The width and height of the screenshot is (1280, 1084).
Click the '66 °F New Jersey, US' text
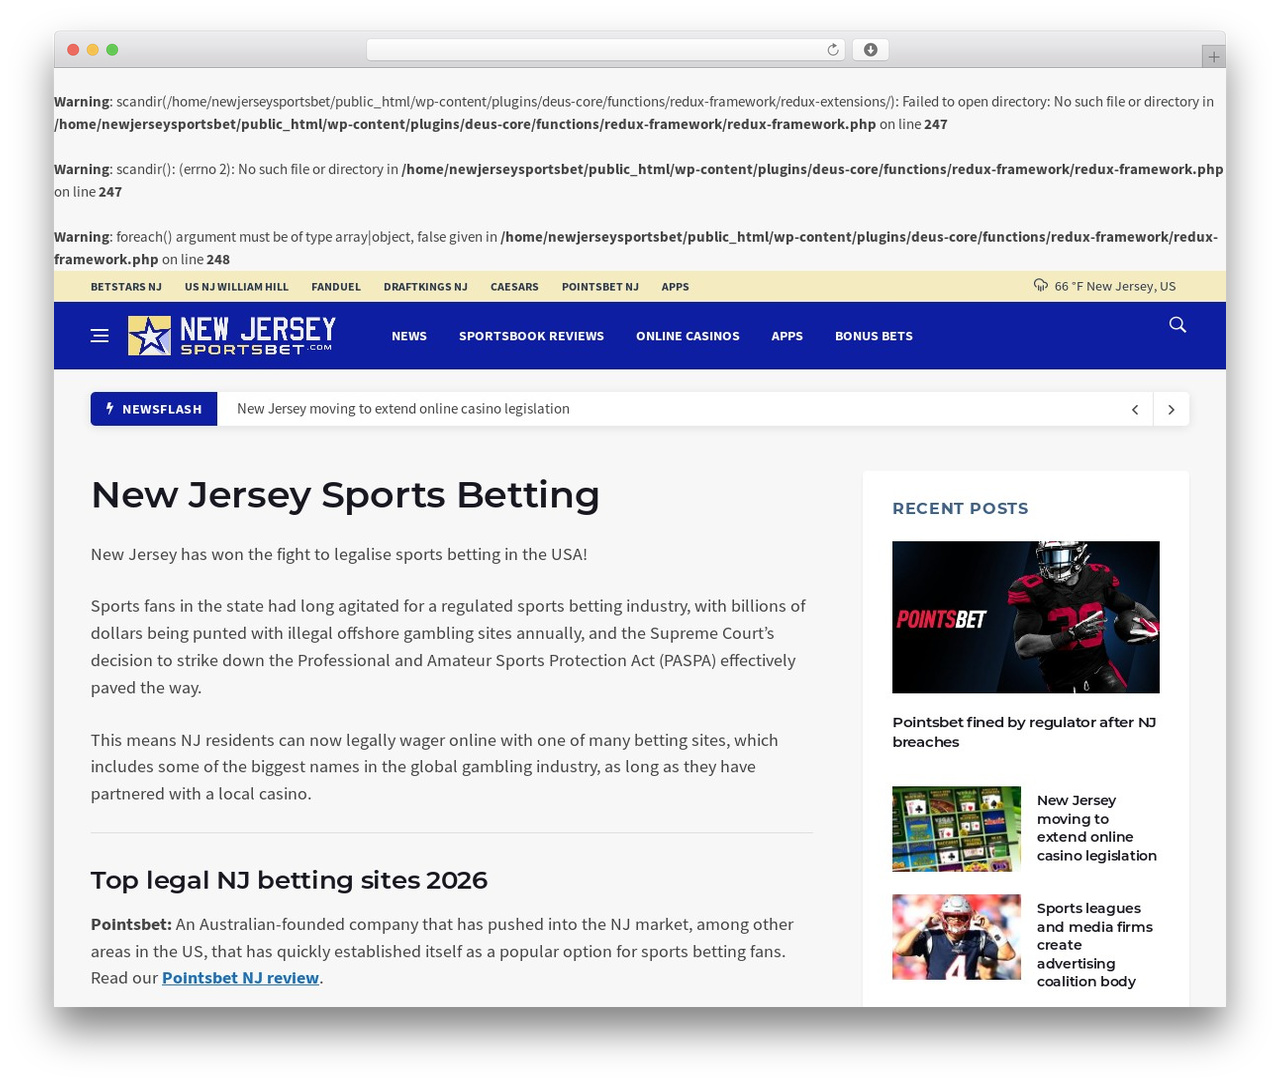pos(1115,287)
